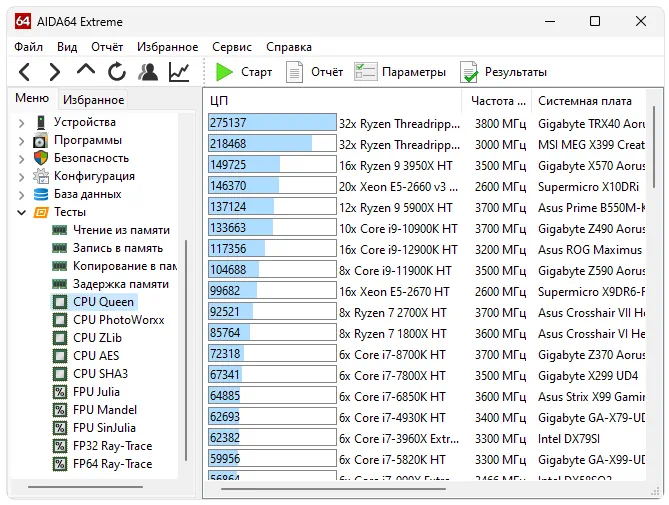
Task: Click the AIDA64 app logo in title bar
Action: point(22,21)
